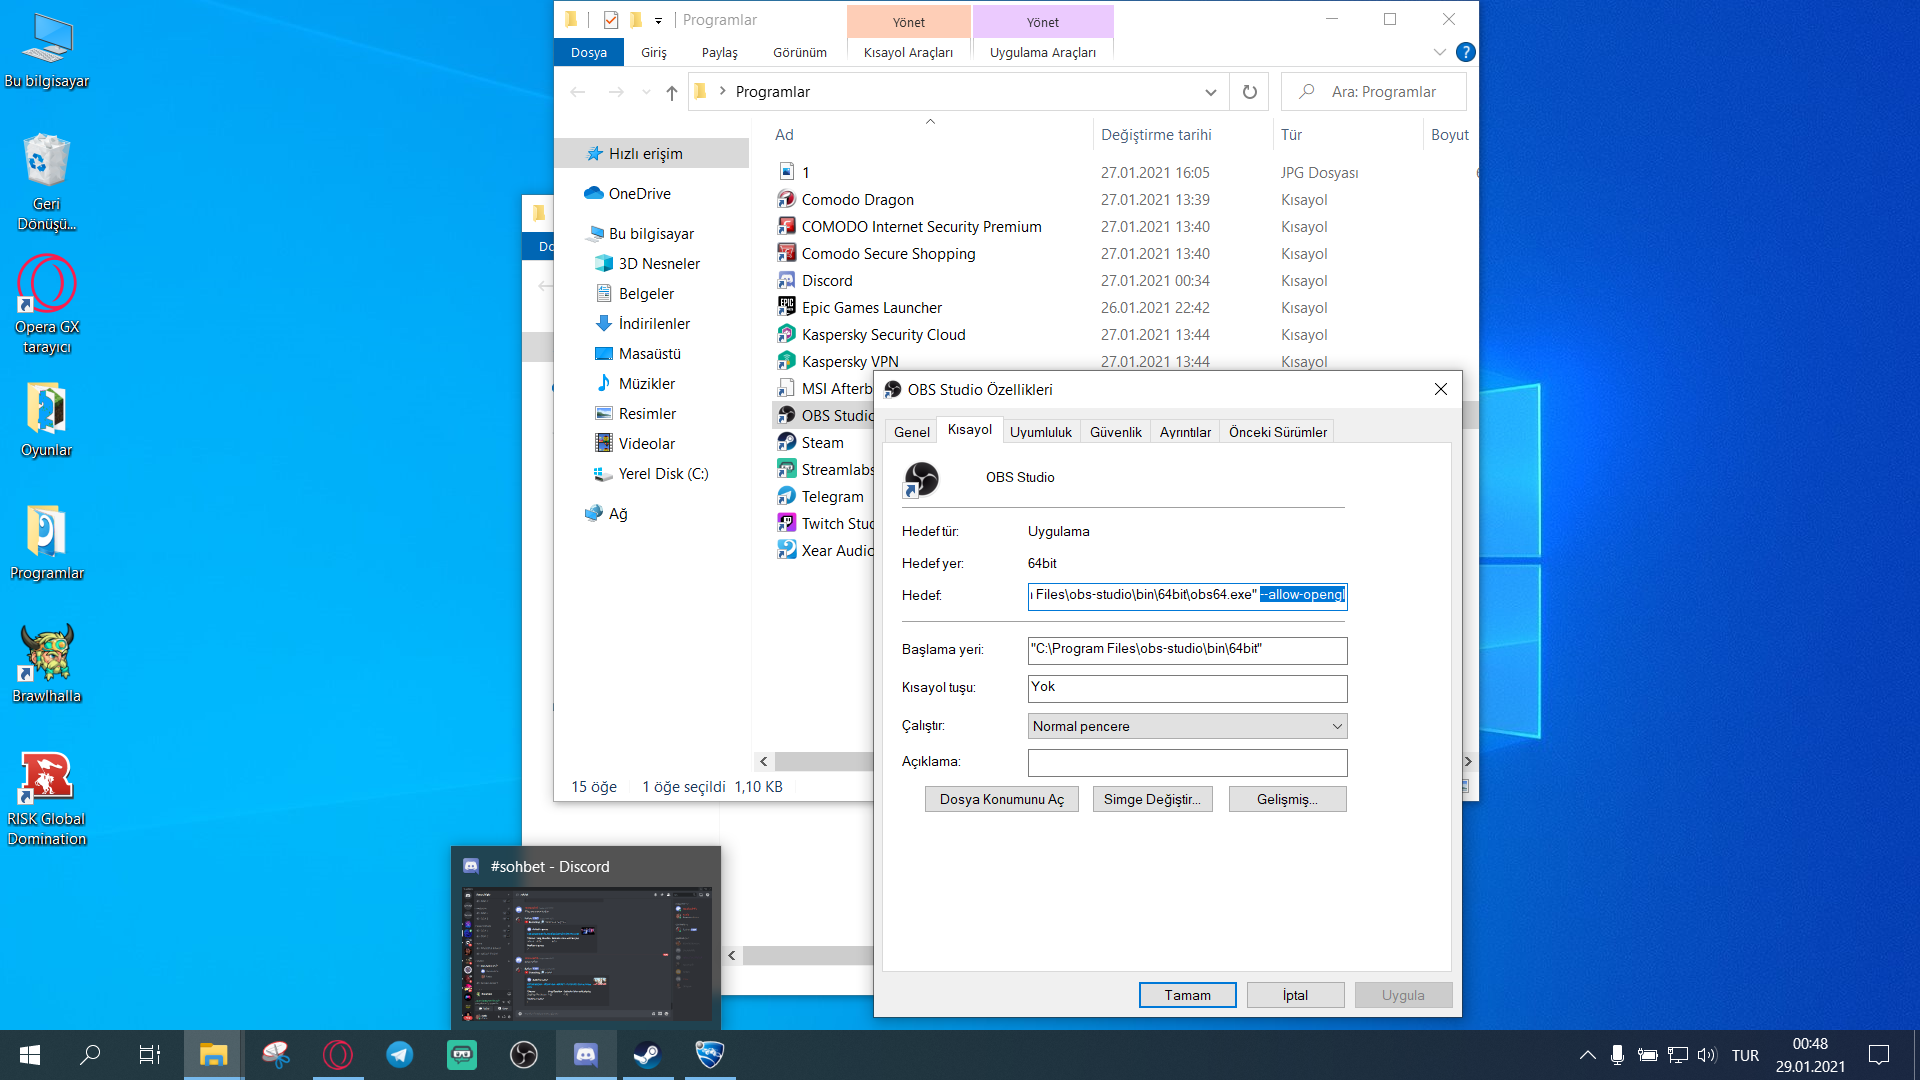
Task: Click the quick access properties checkmark icon
Action: [611, 20]
